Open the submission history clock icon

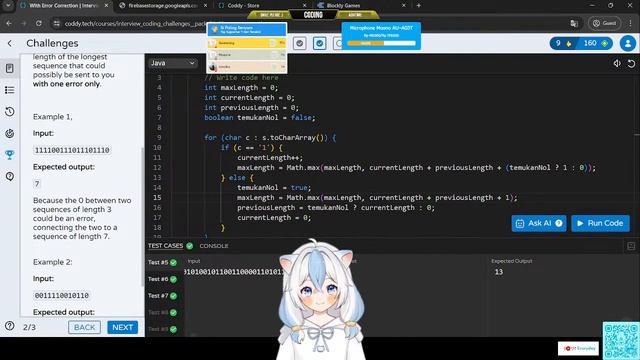pyautogui.click(x=10, y=111)
